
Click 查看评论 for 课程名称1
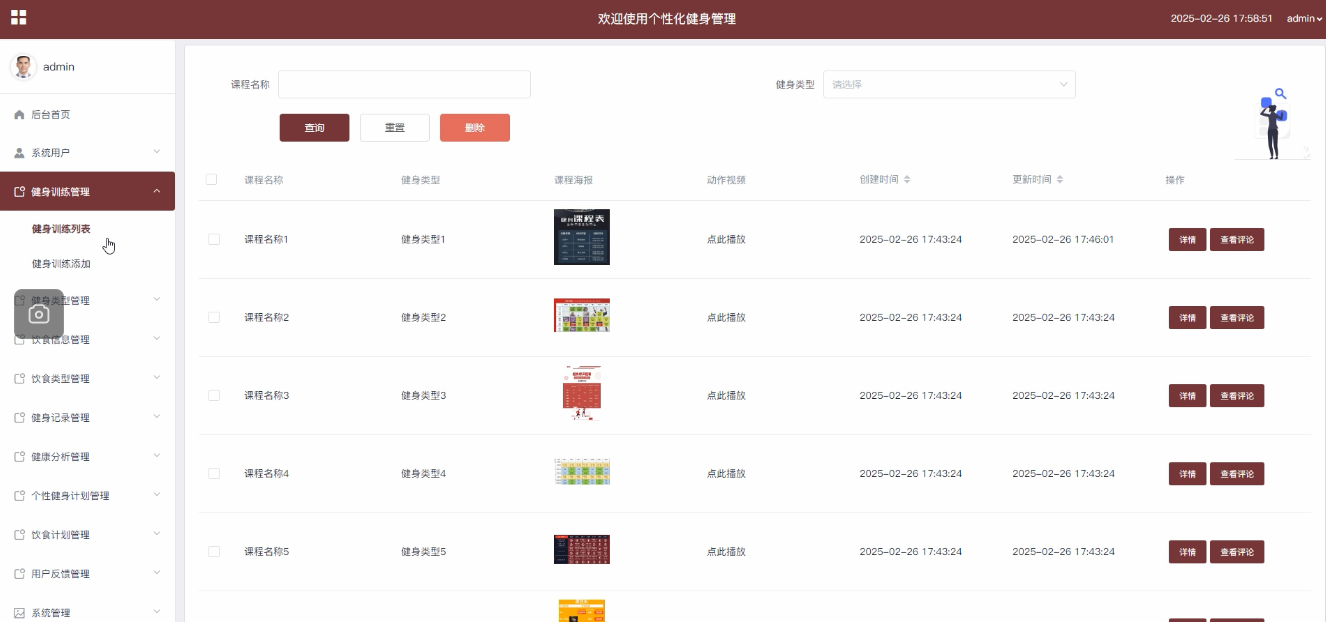(1237, 240)
